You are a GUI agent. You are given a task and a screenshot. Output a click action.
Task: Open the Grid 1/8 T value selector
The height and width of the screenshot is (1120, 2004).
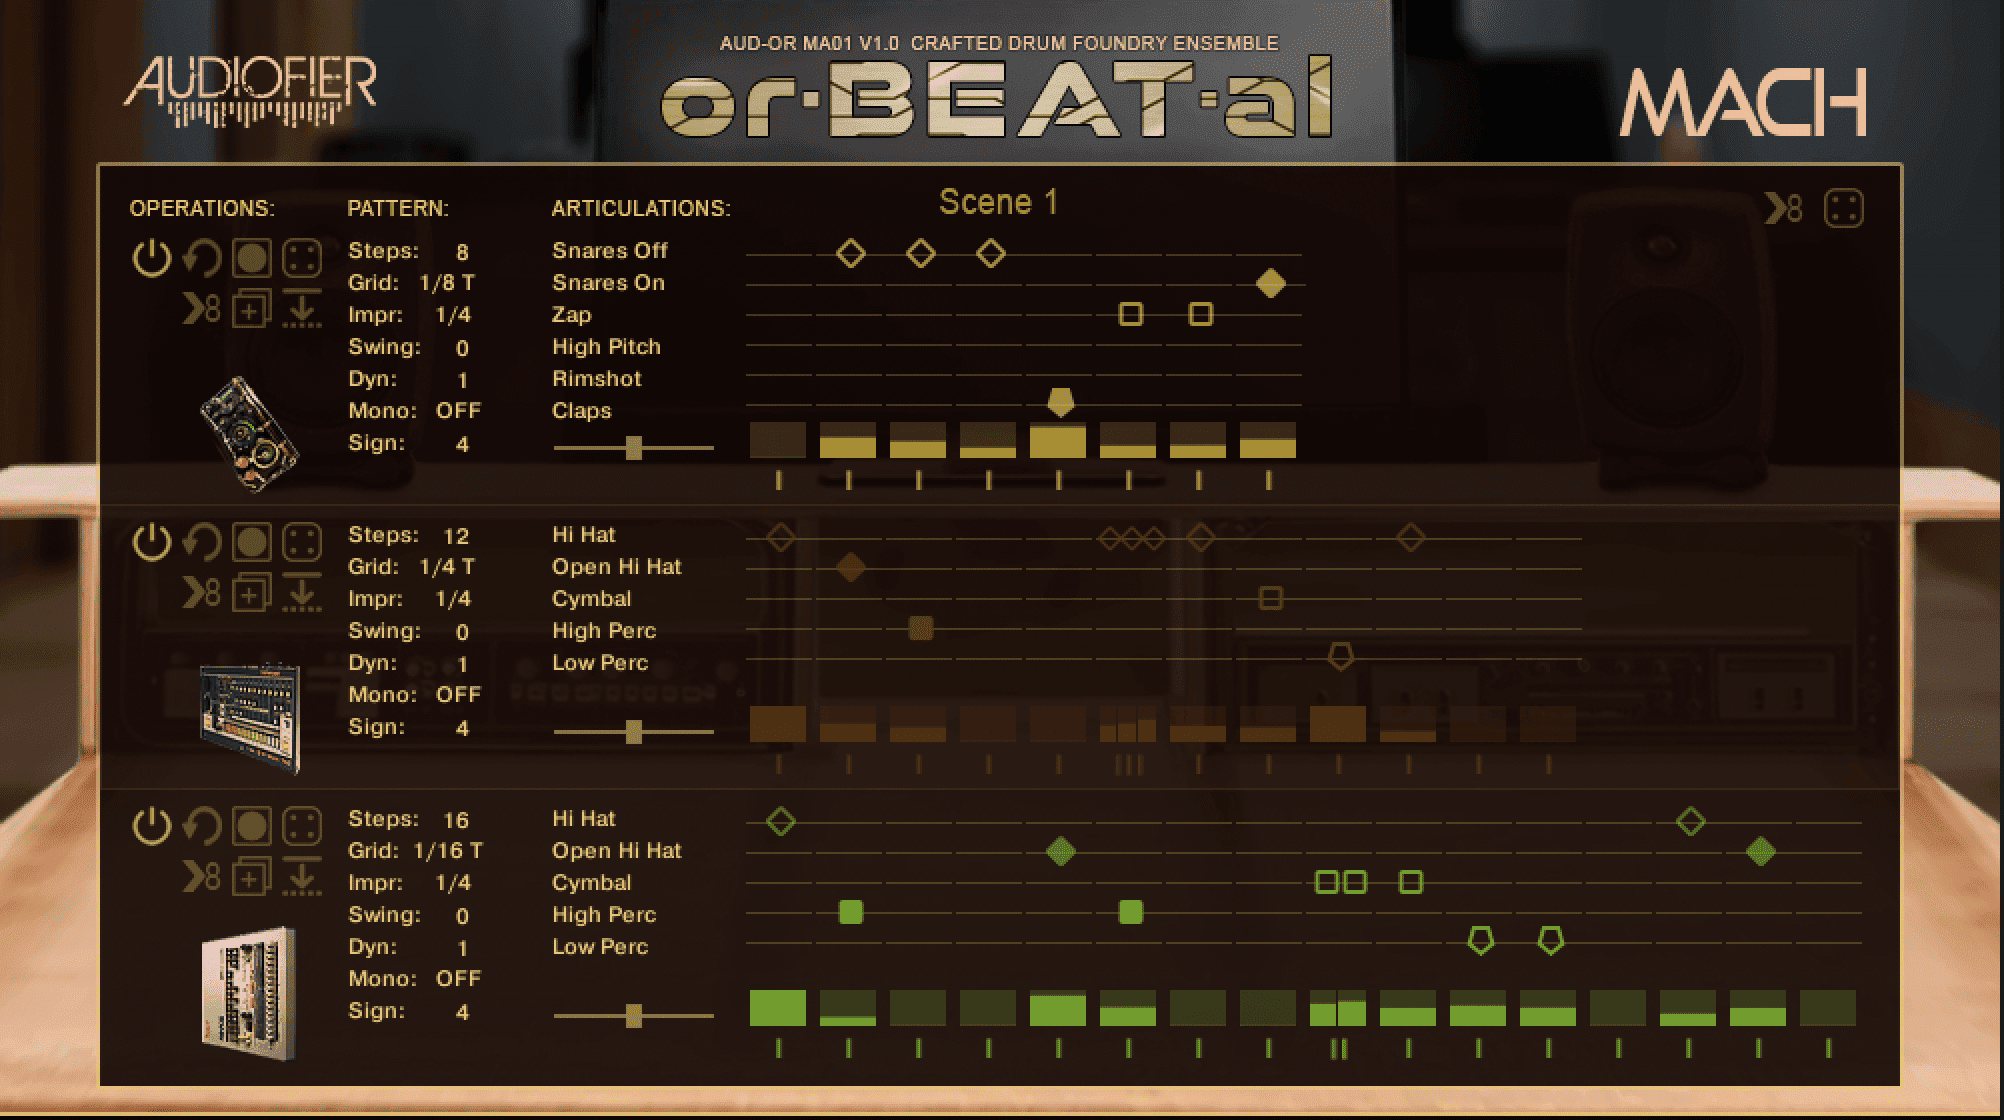tap(446, 283)
